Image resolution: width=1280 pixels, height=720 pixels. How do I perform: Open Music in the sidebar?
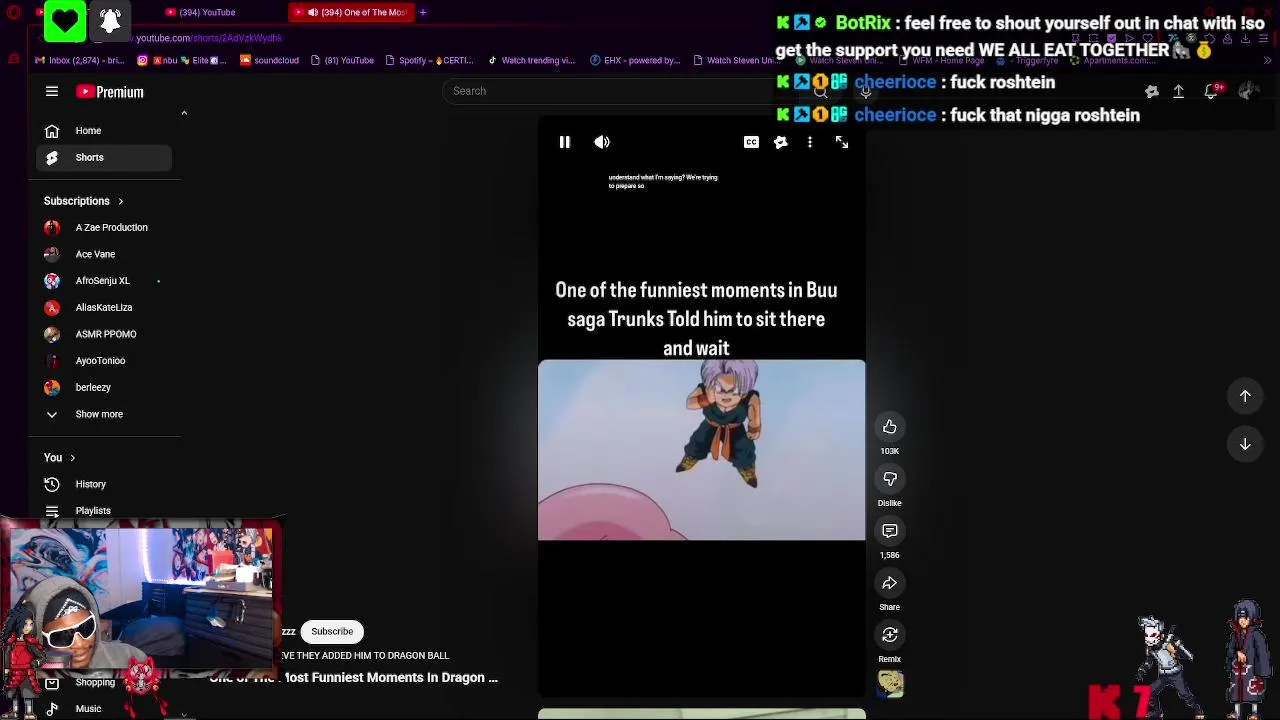[x=88, y=709]
